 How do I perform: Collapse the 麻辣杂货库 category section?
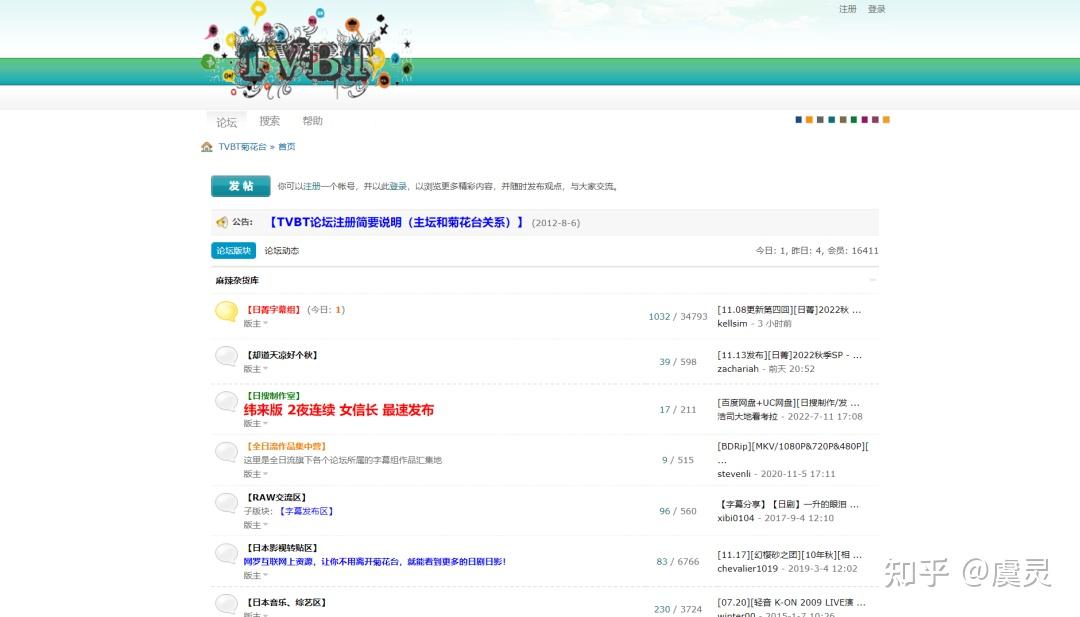tap(873, 280)
